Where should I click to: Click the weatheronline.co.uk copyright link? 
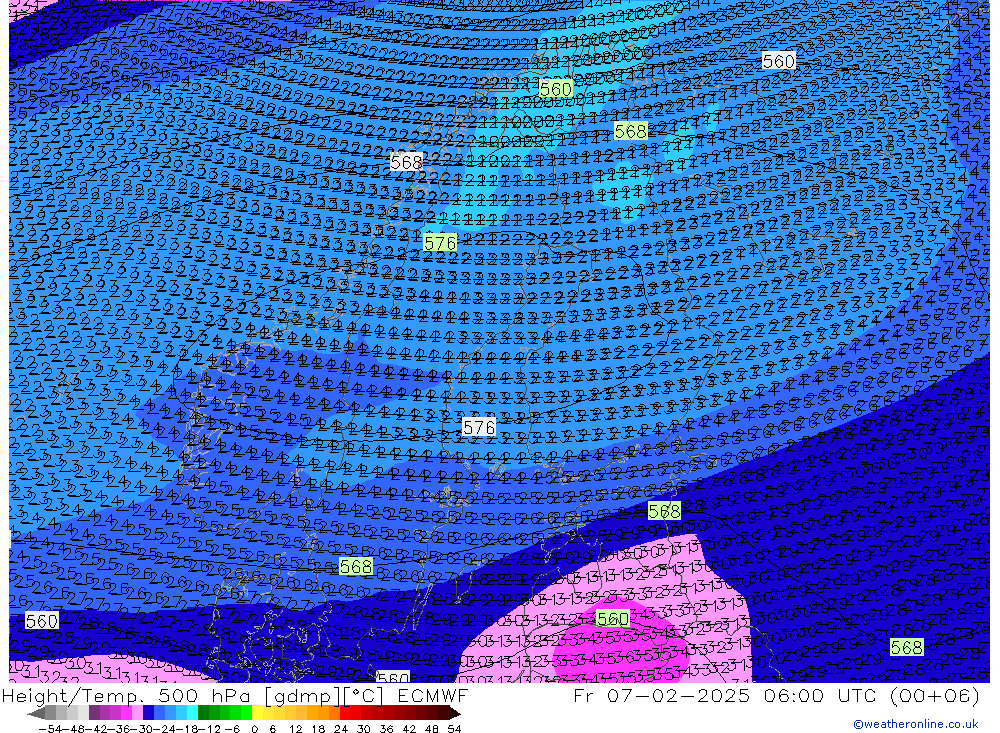coord(915,724)
